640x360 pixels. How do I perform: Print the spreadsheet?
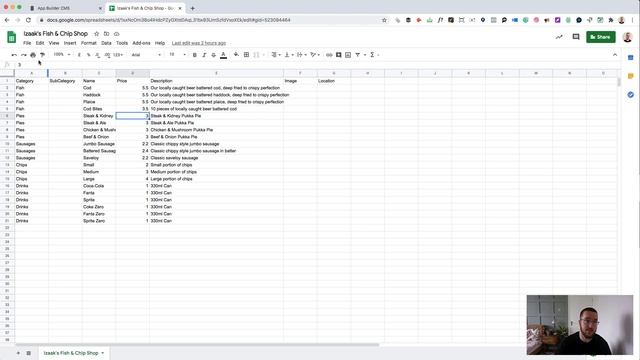pos(33,55)
